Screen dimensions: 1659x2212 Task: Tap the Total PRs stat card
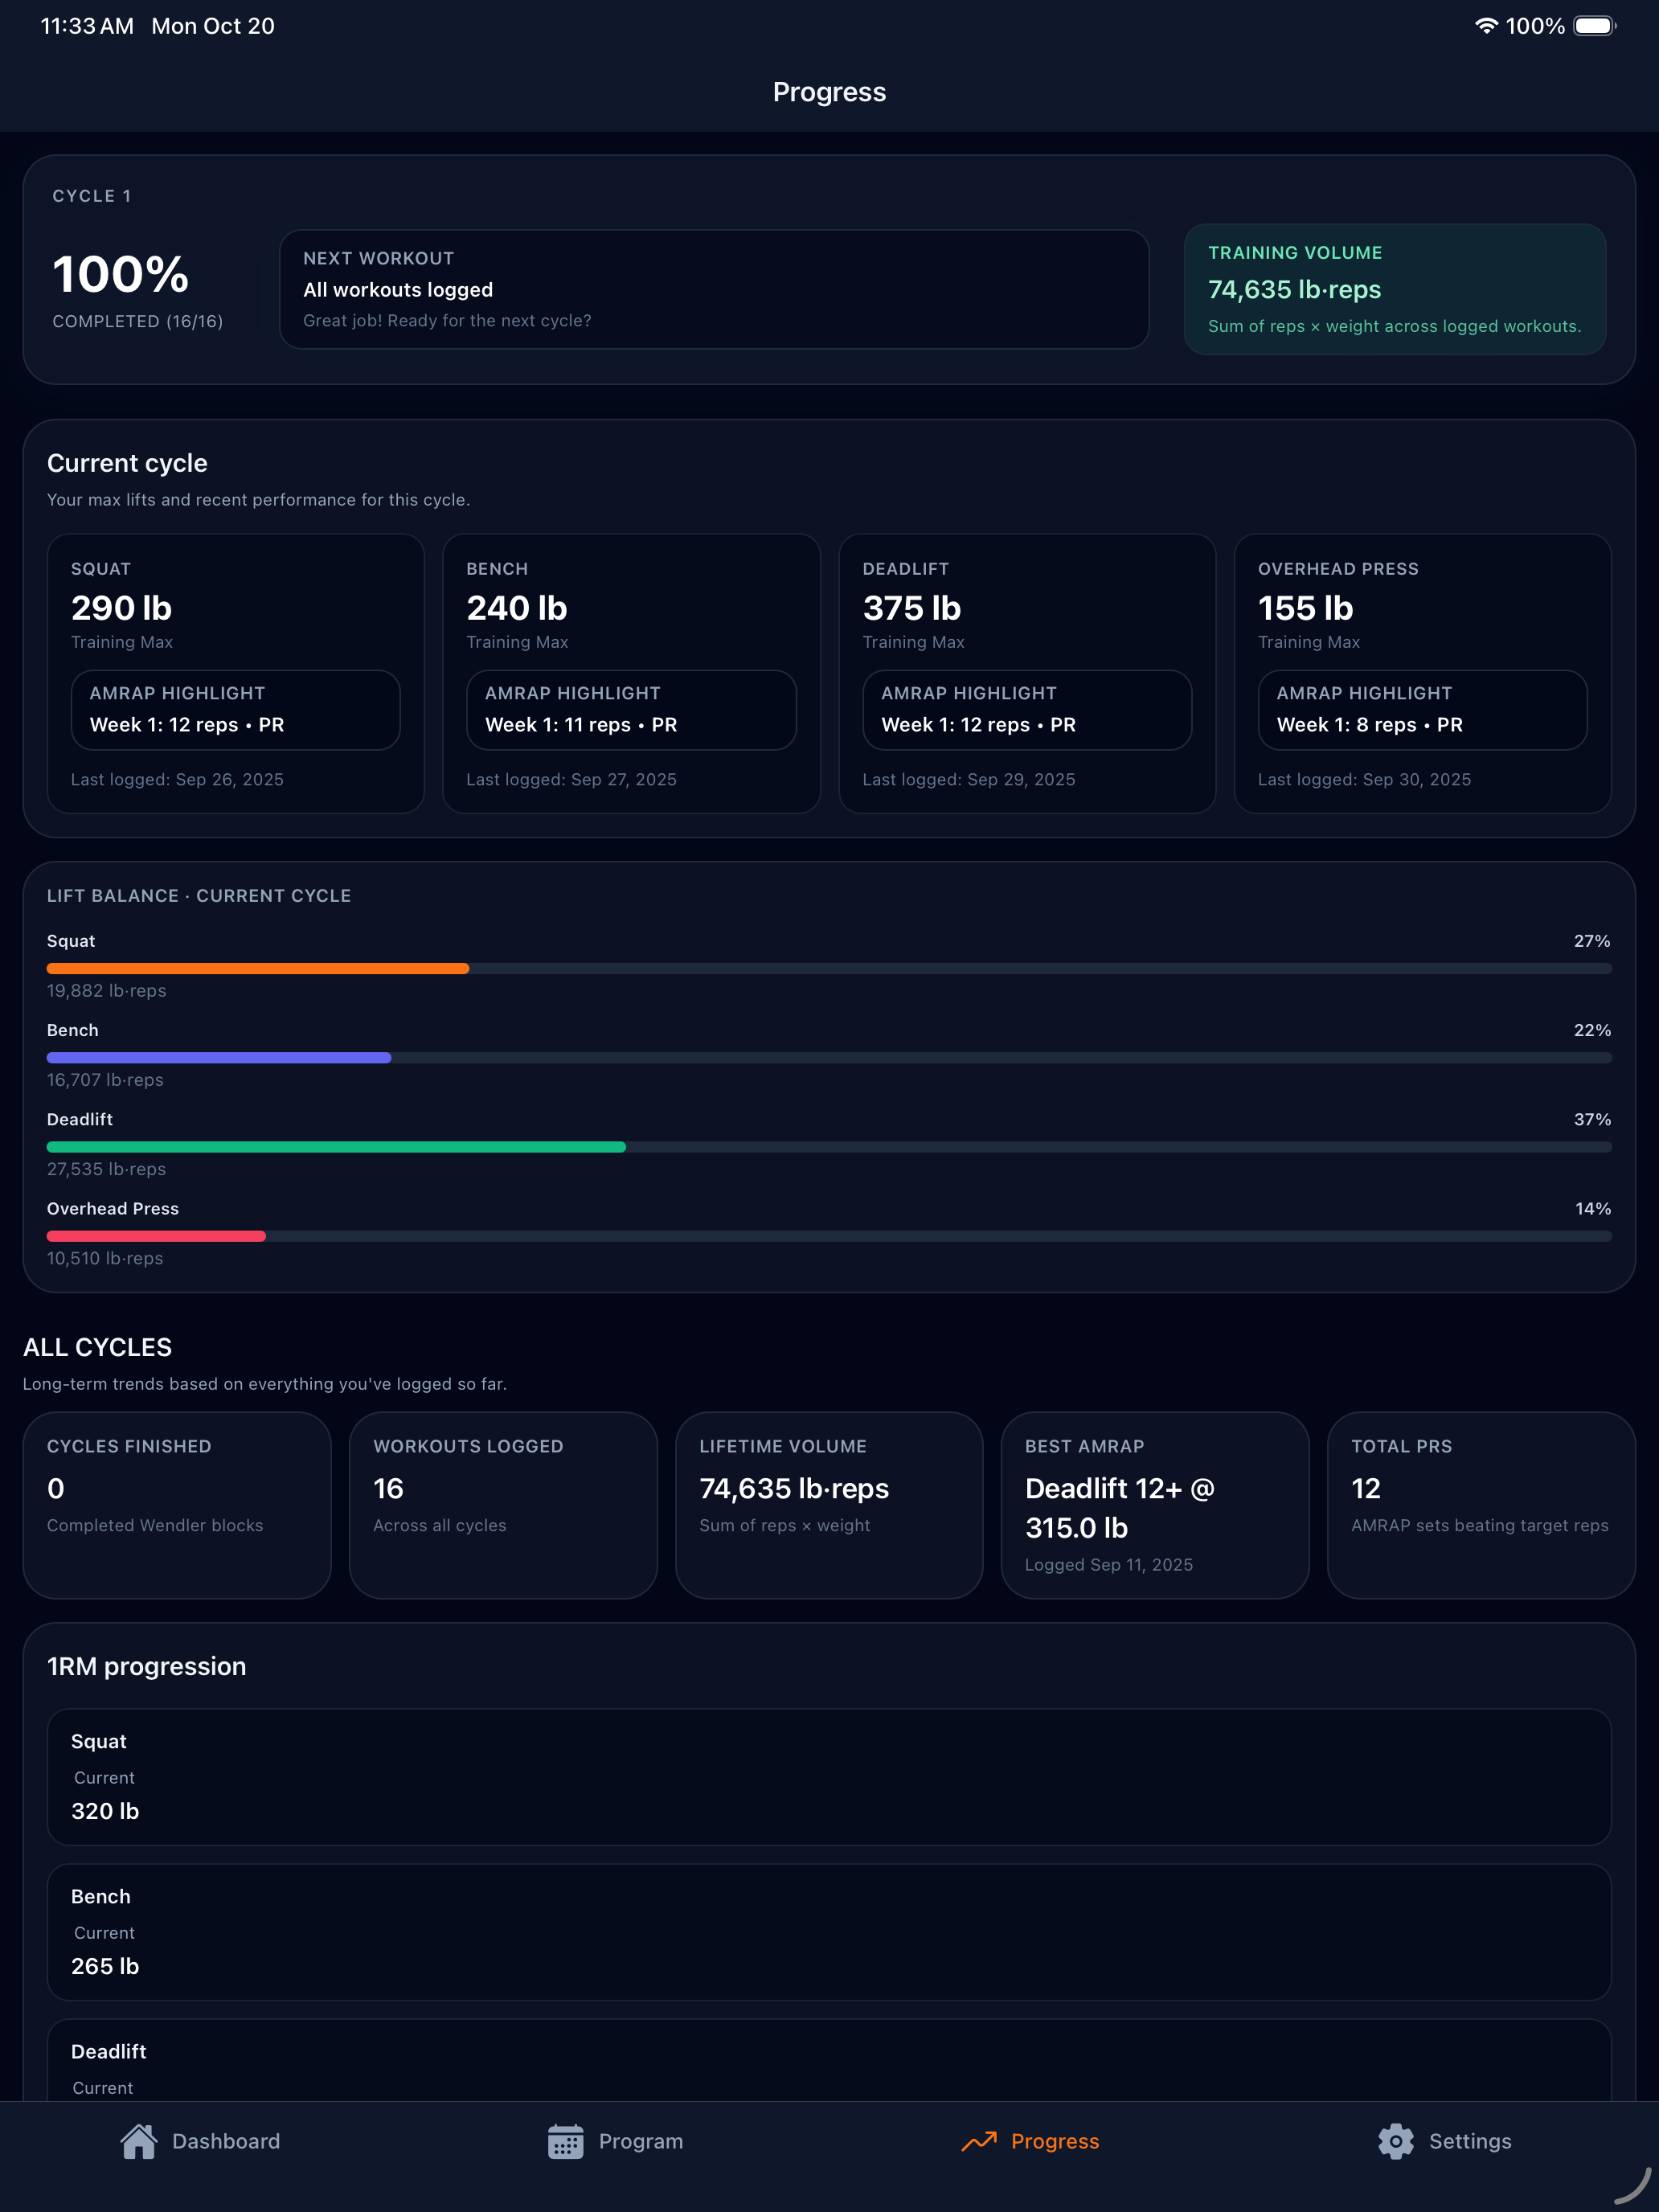point(1481,1505)
